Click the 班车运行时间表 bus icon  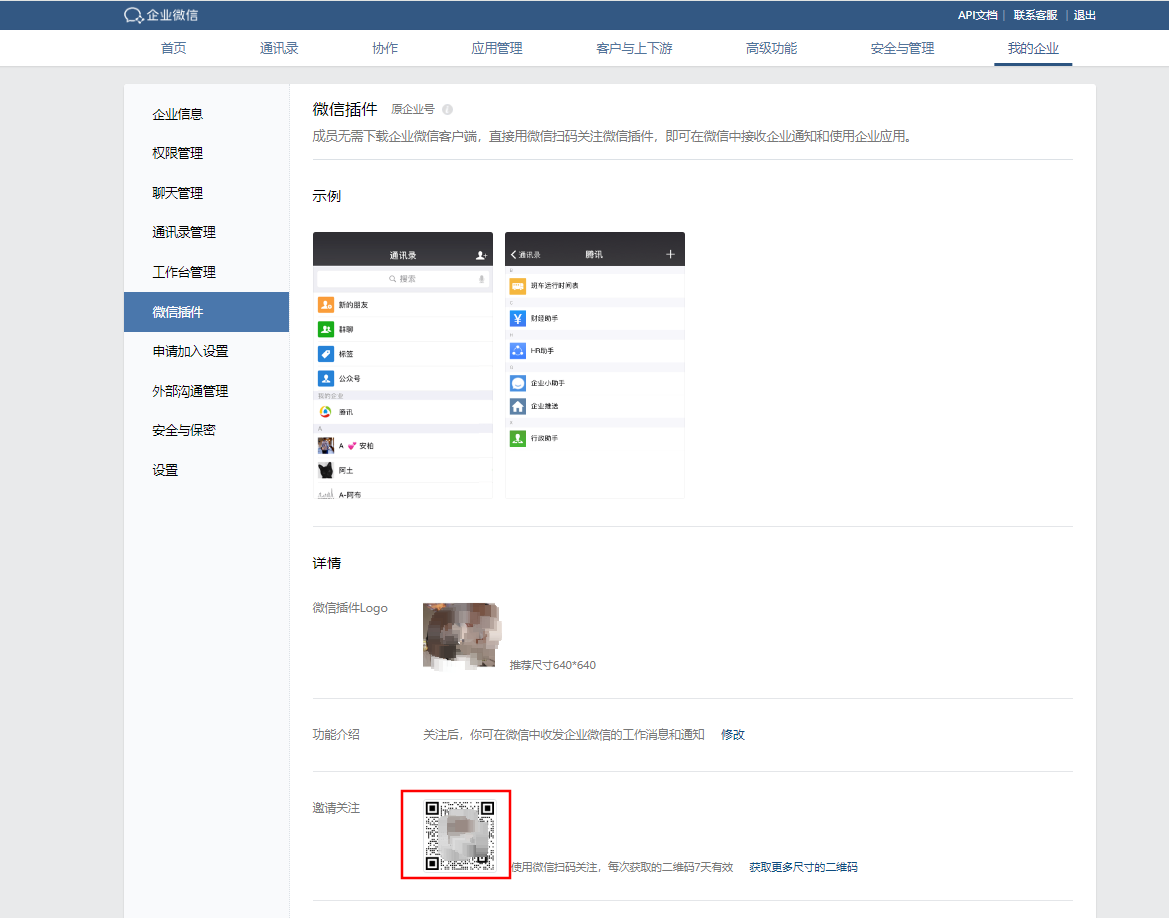point(517,286)
